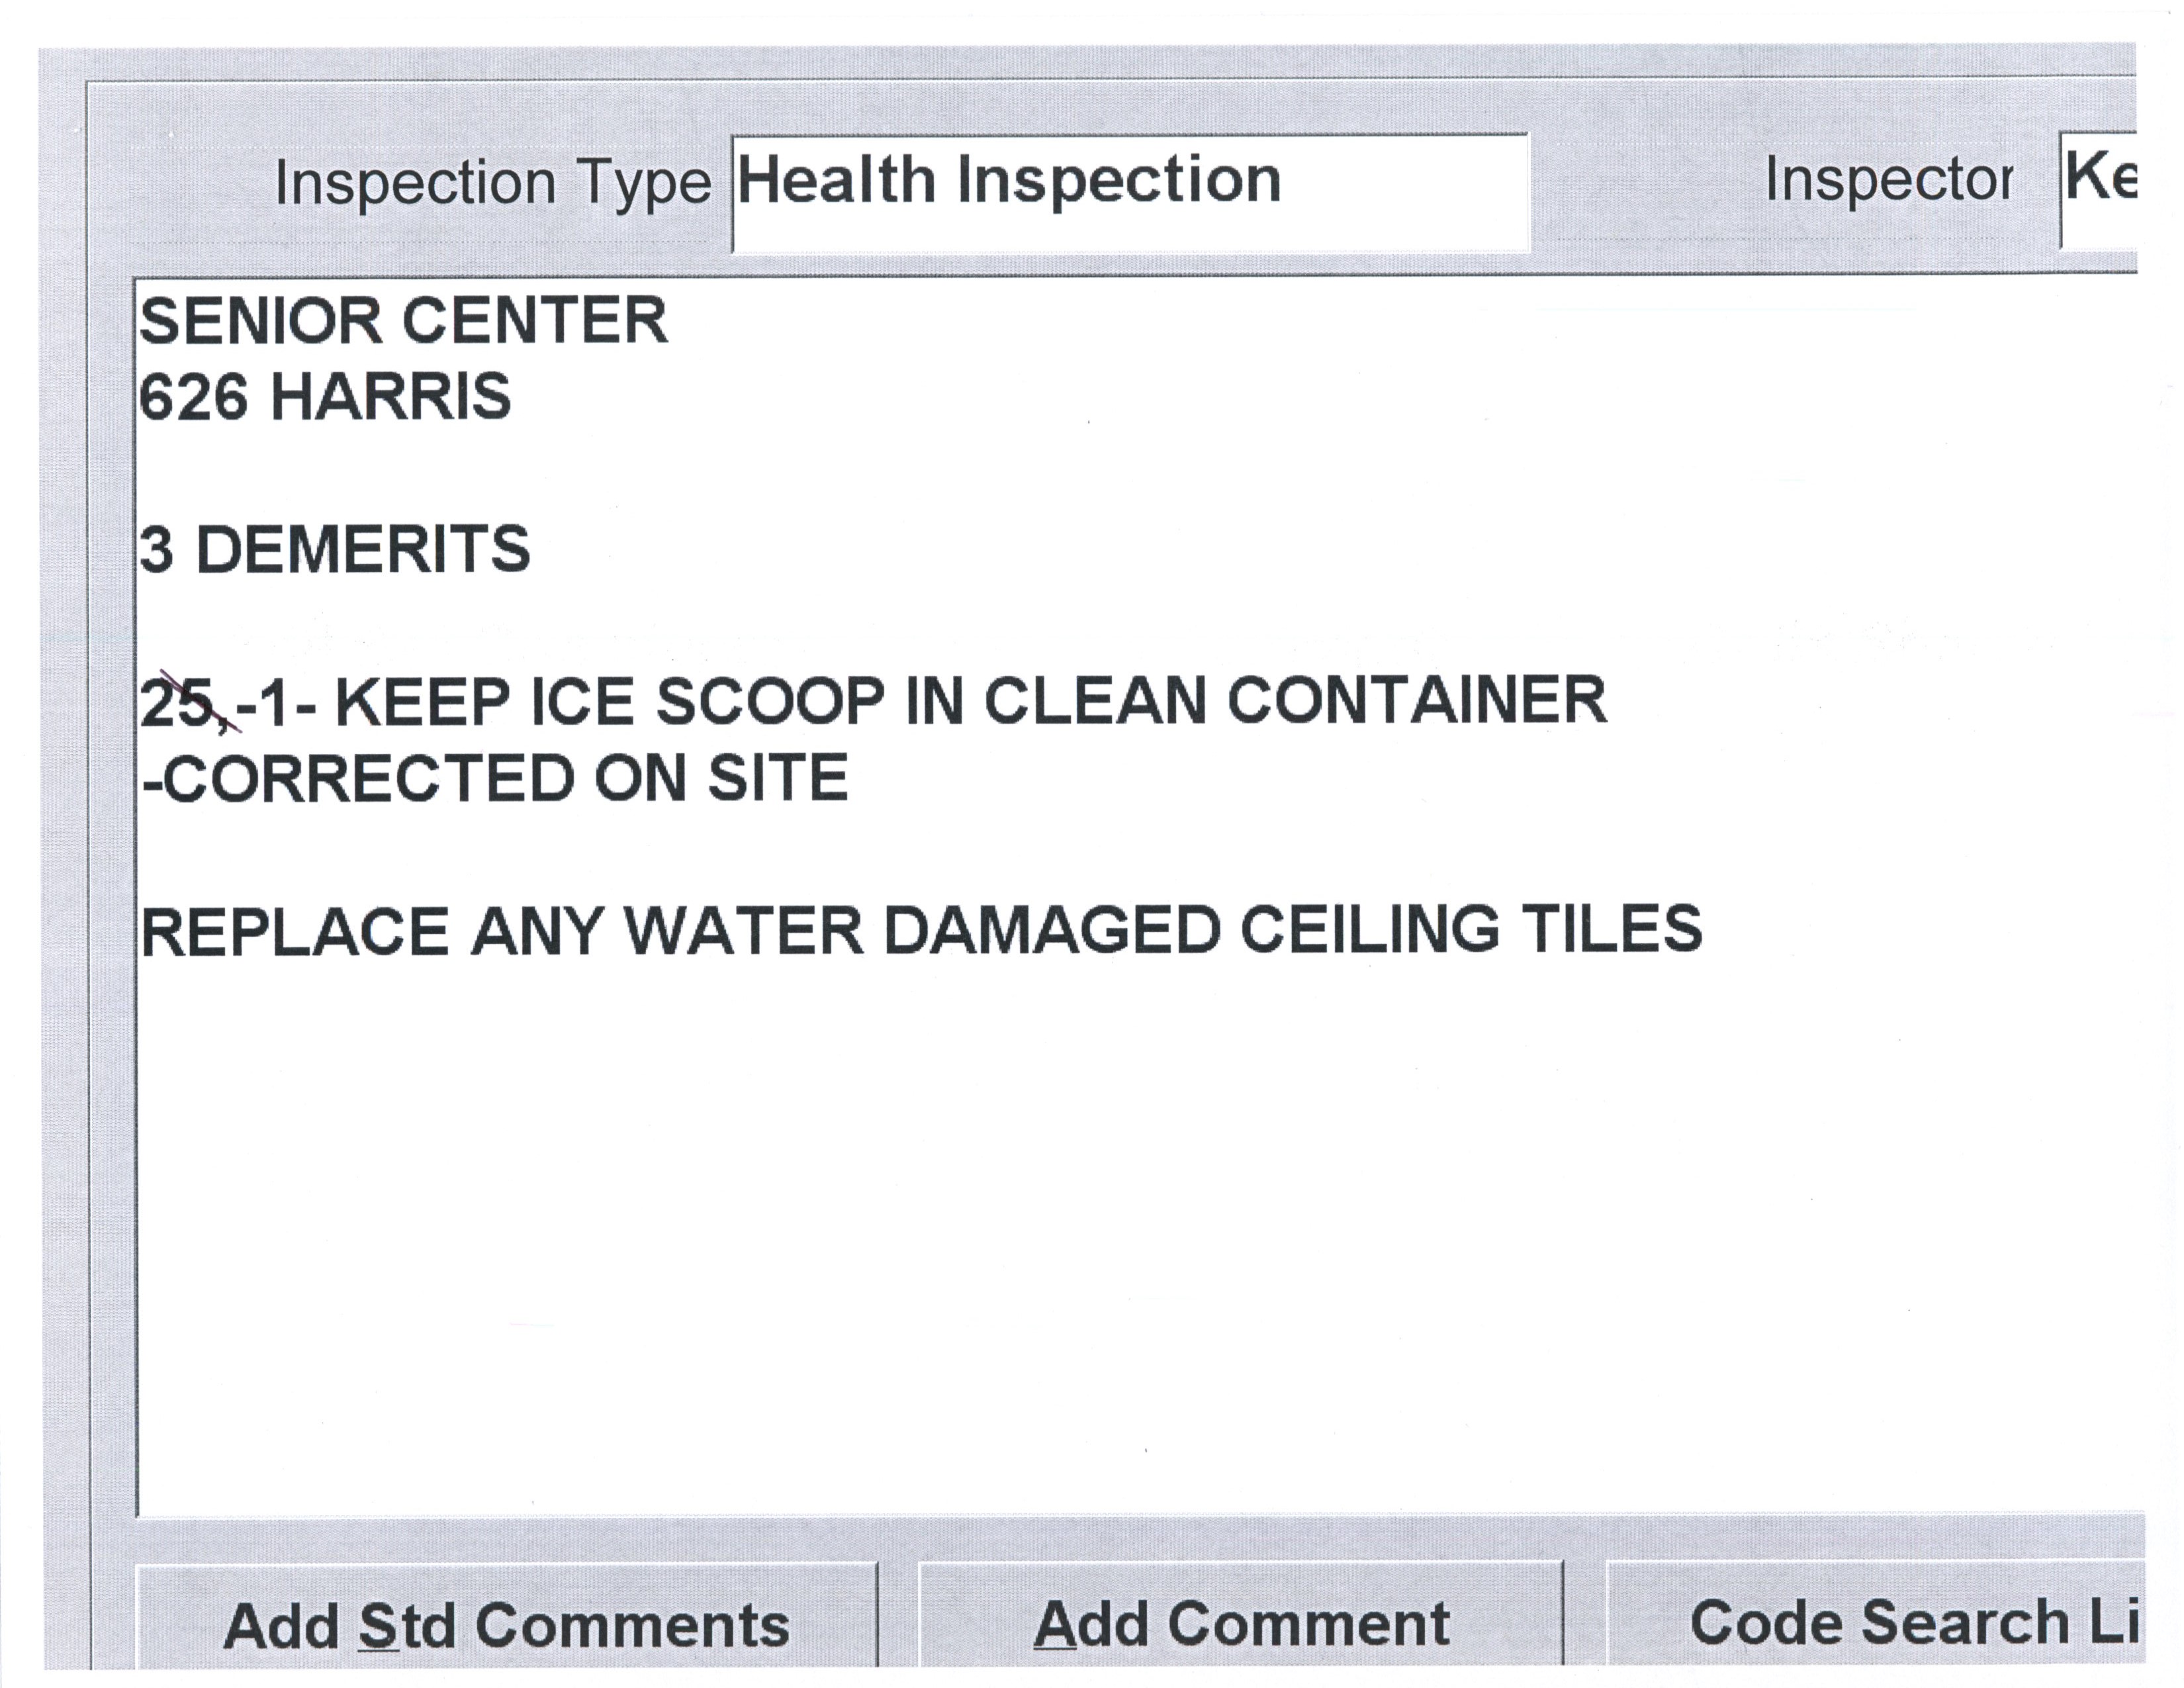The height and width of the screenshot is (1688, 2184).
Task: Click the word DEMERITS
Action: tap(363, 550)
